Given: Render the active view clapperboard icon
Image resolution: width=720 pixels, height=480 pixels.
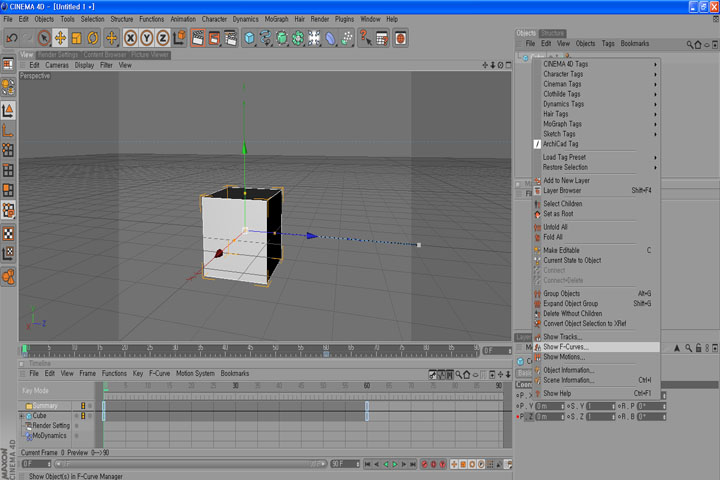Looking at the screenshot, I should click(x=198, y=38).
